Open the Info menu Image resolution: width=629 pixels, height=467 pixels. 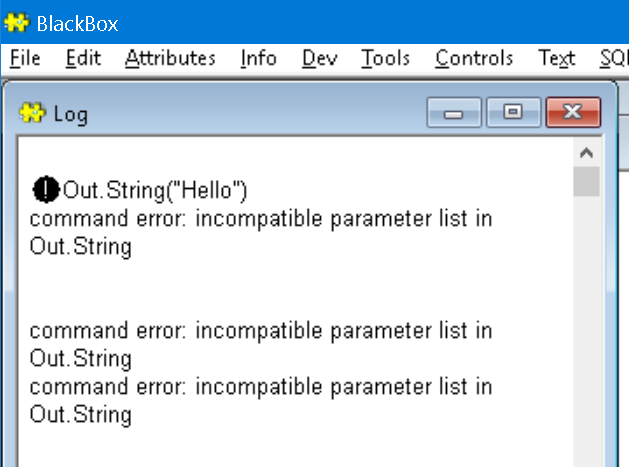tap(259, 59)
